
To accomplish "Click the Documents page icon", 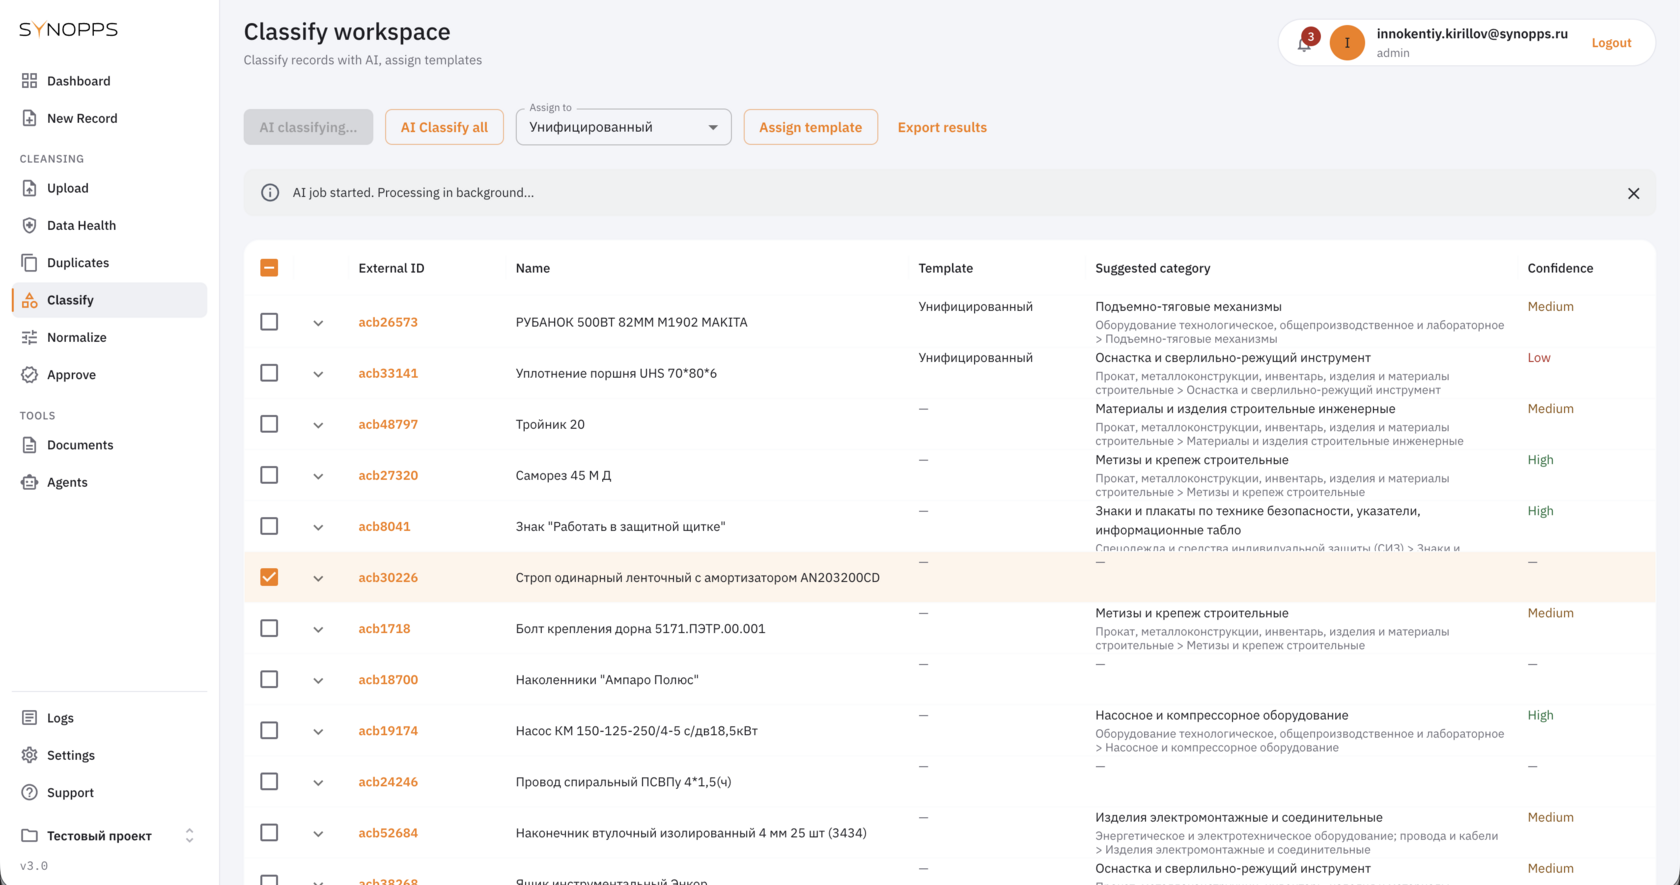I will click(x=29, y=445).
